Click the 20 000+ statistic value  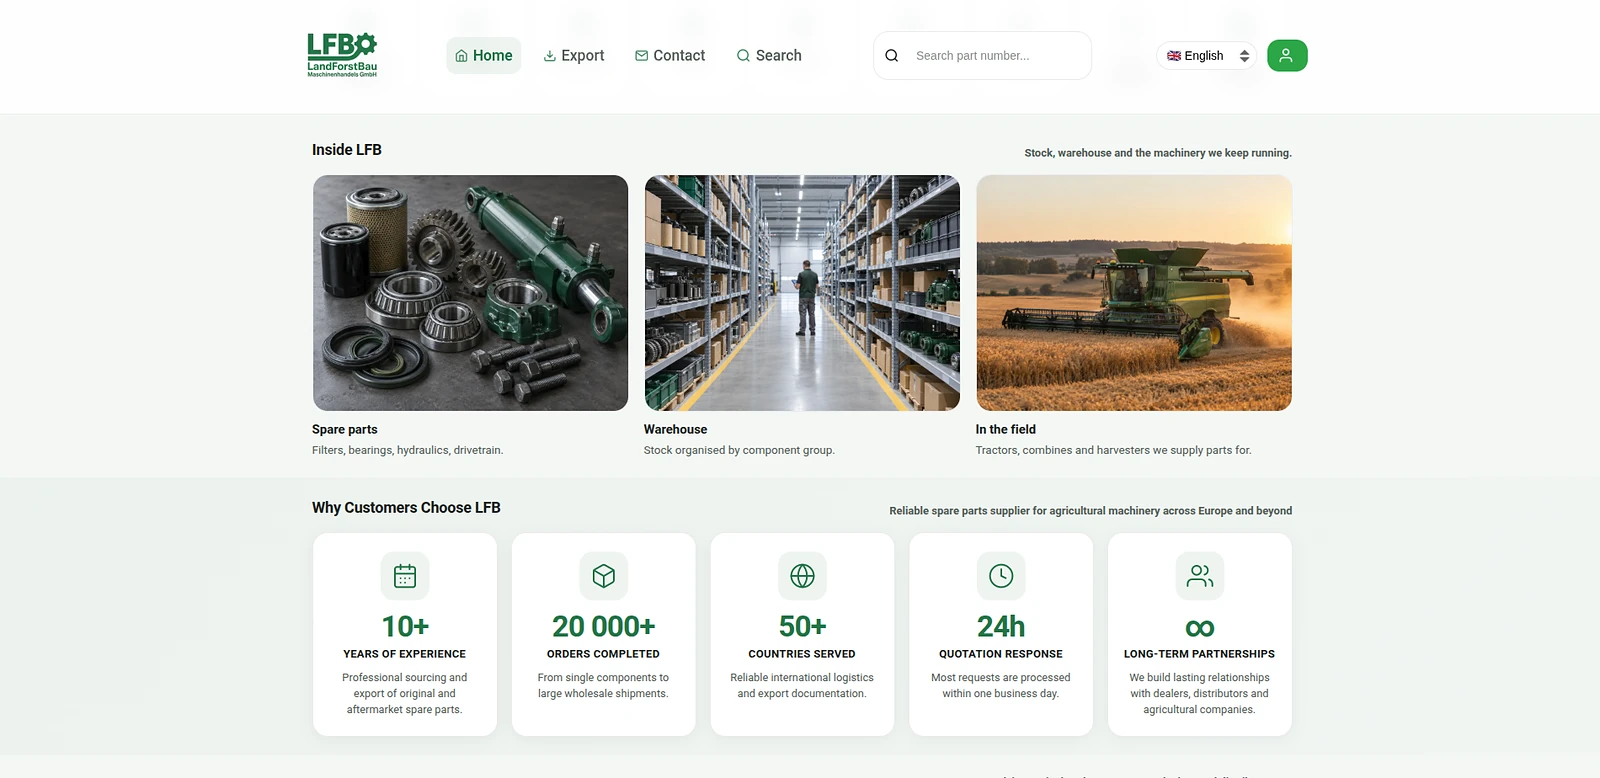point(604,626)
